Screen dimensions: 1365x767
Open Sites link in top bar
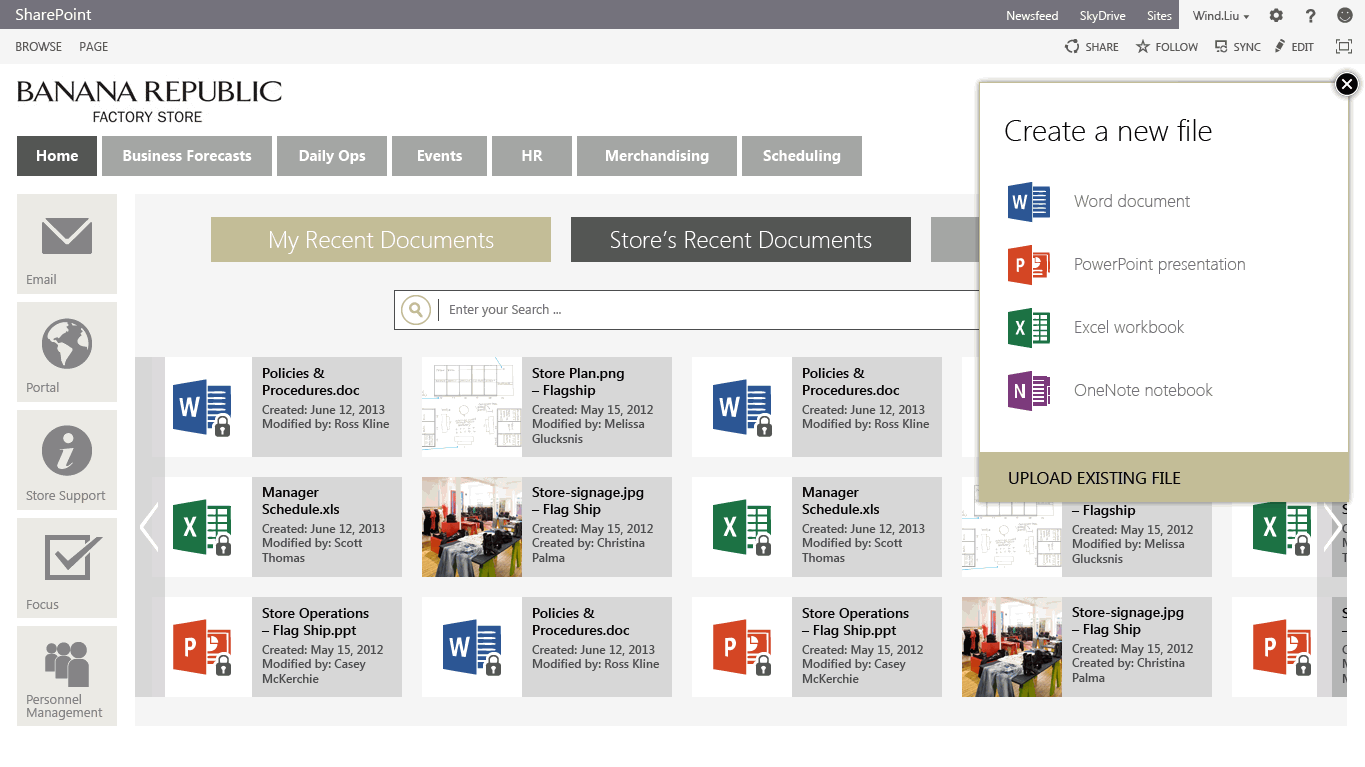(1159, 16)
